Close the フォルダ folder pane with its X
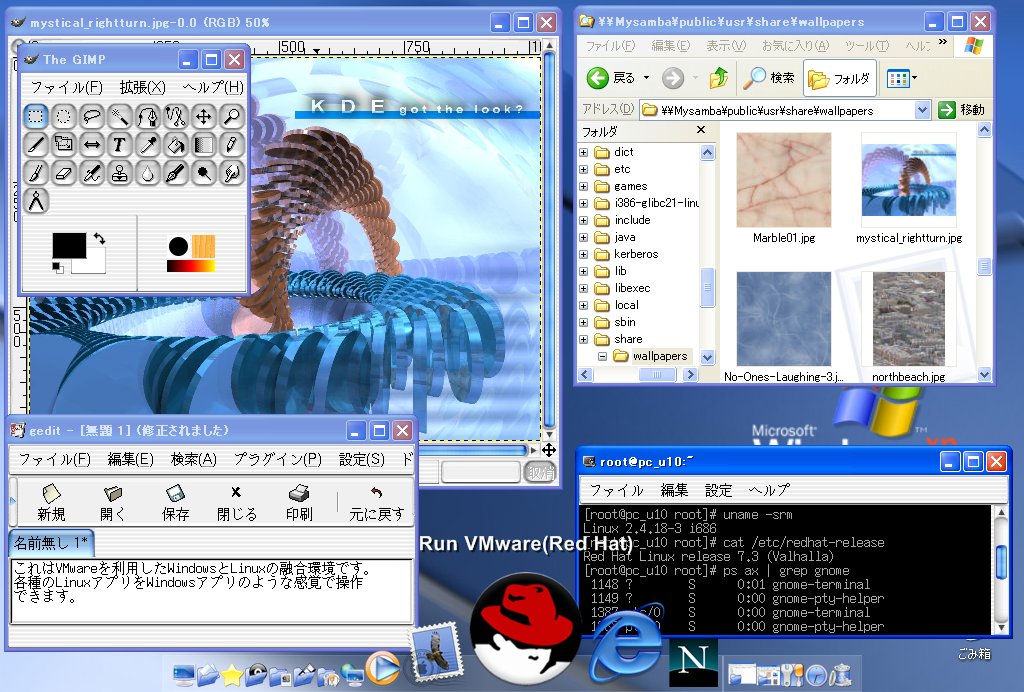This screenshot has height=692, width=1024. coord(701,130)
